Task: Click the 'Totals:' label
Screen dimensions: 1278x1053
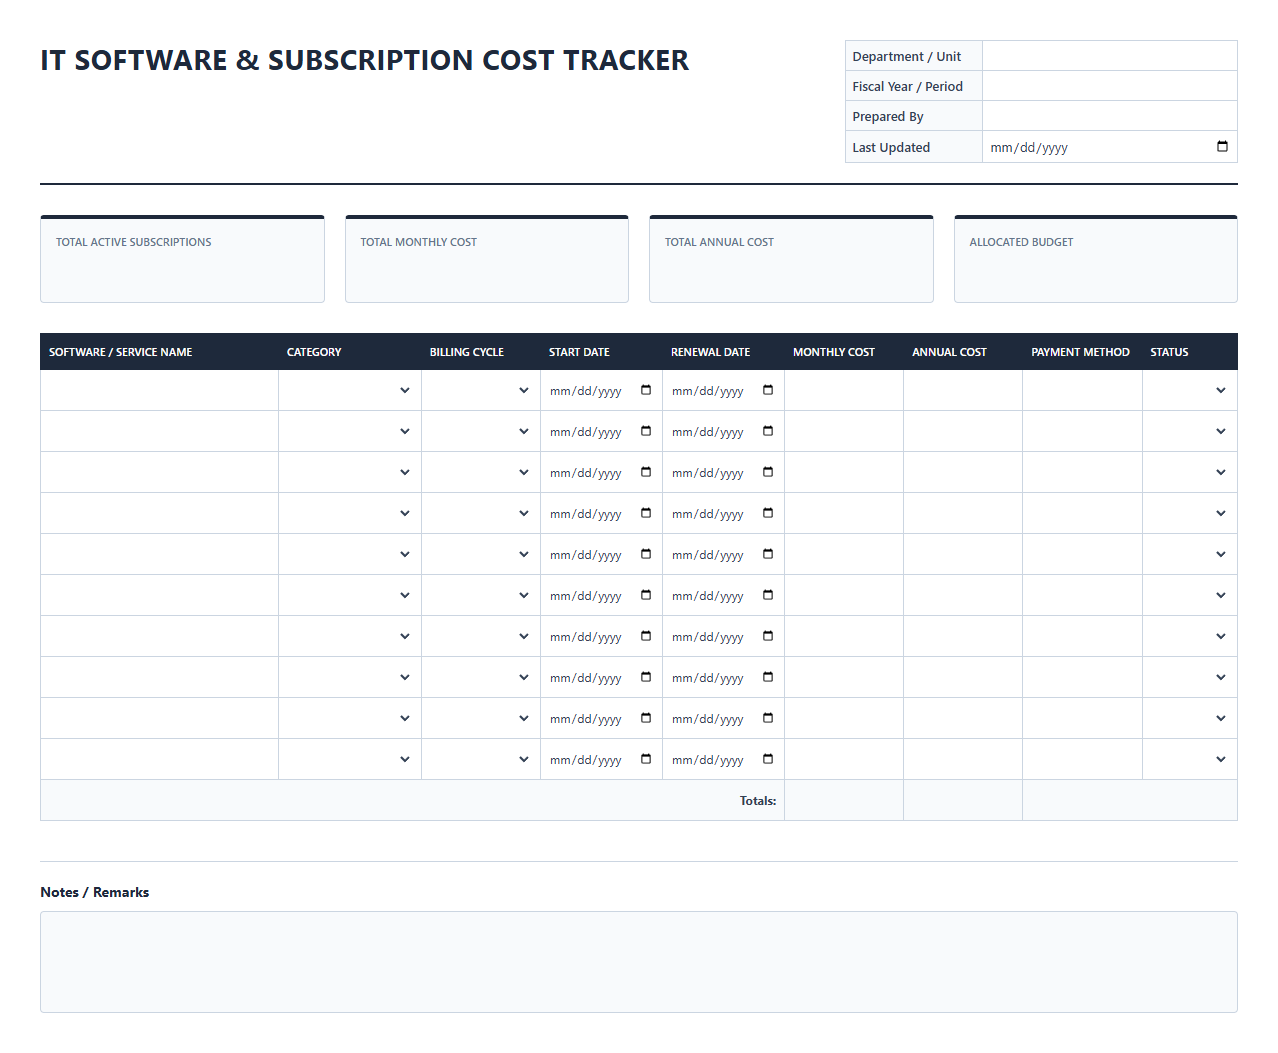Action: tap(758, 801)
